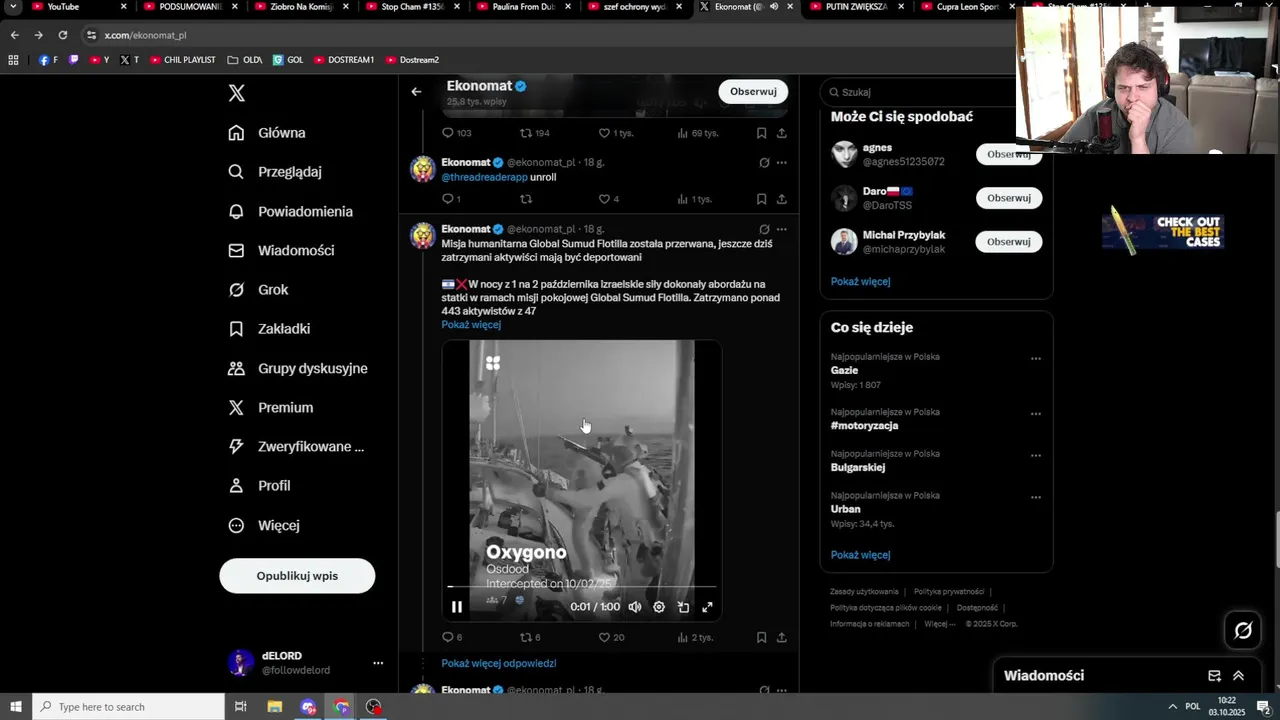Click Pokaż więcej under suggested accounts
This screenshot has width=1280, height=720.
(860, 281)
